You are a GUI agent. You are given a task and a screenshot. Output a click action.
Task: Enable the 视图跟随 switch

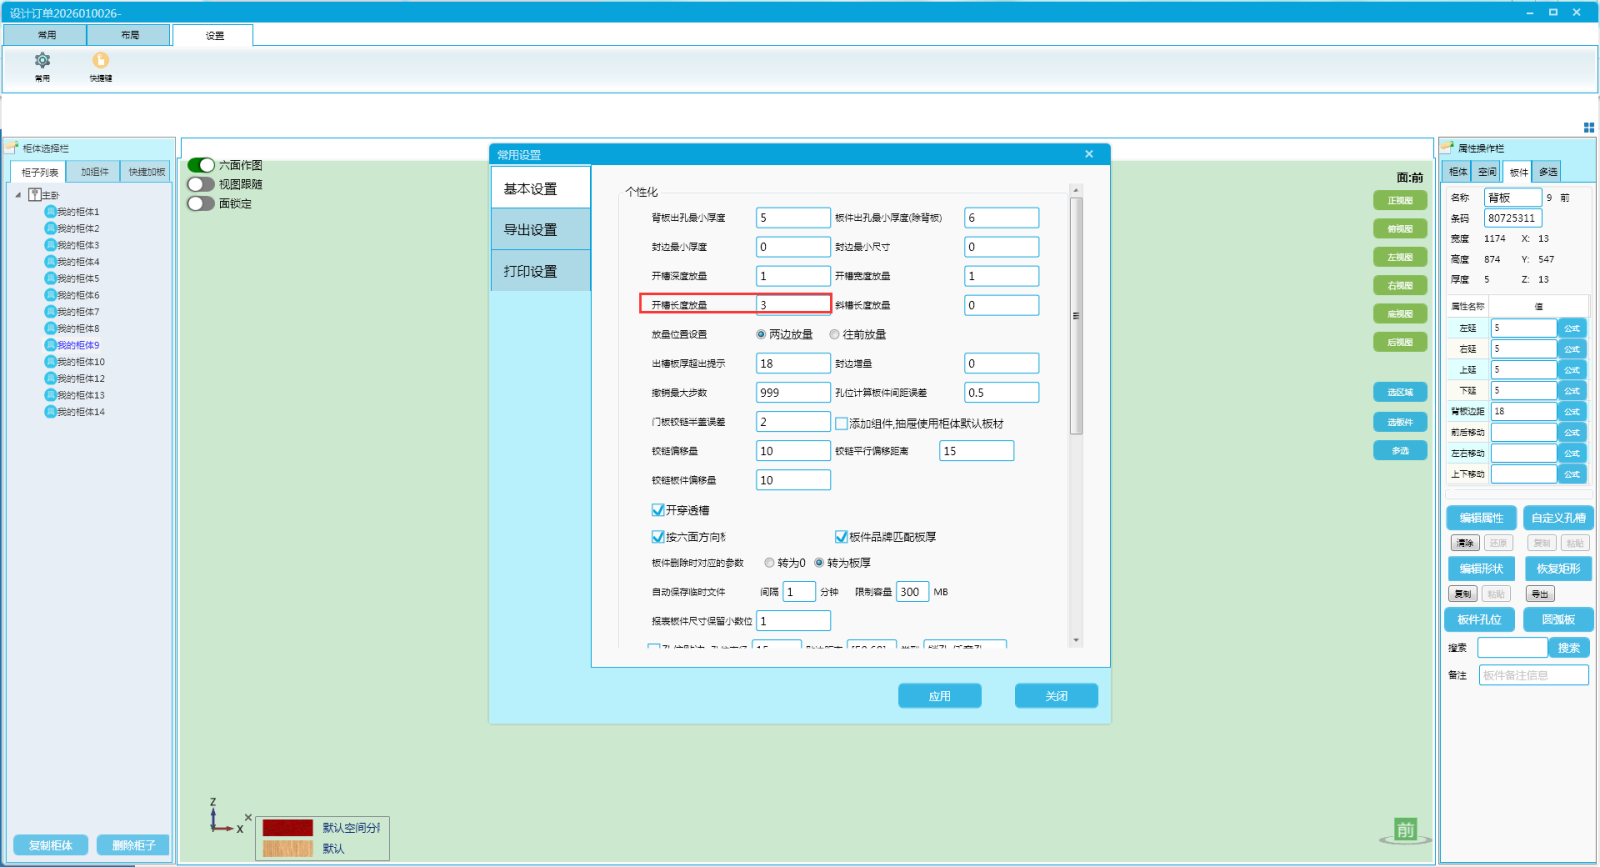(201, 184)
